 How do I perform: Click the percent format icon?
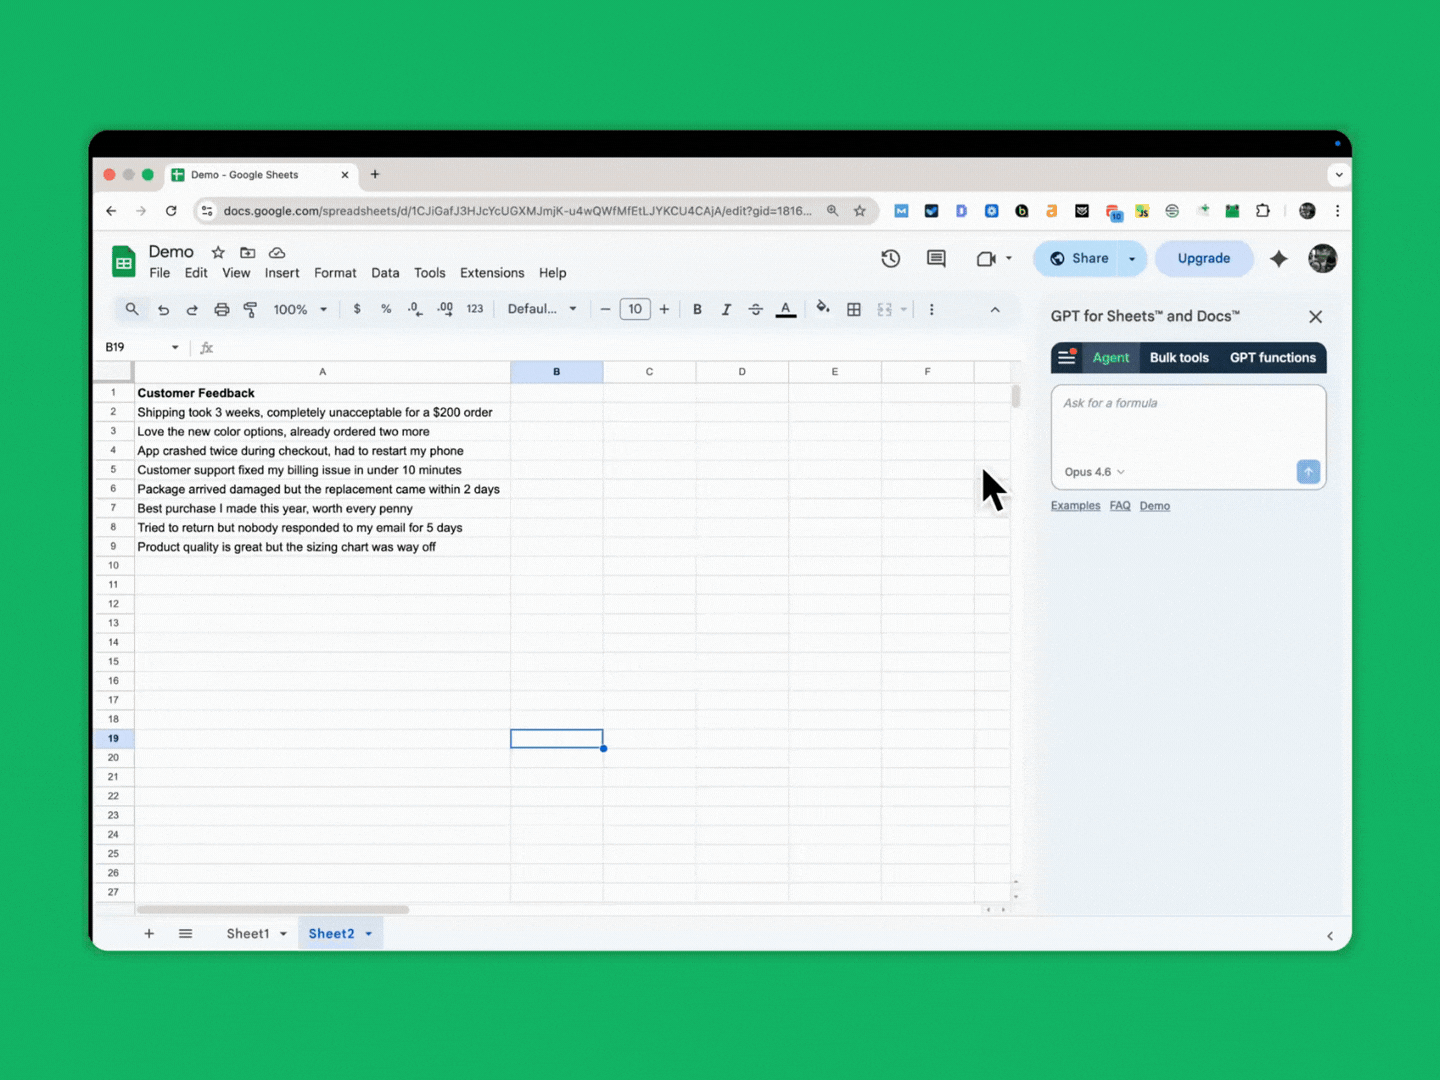(386, 309)
